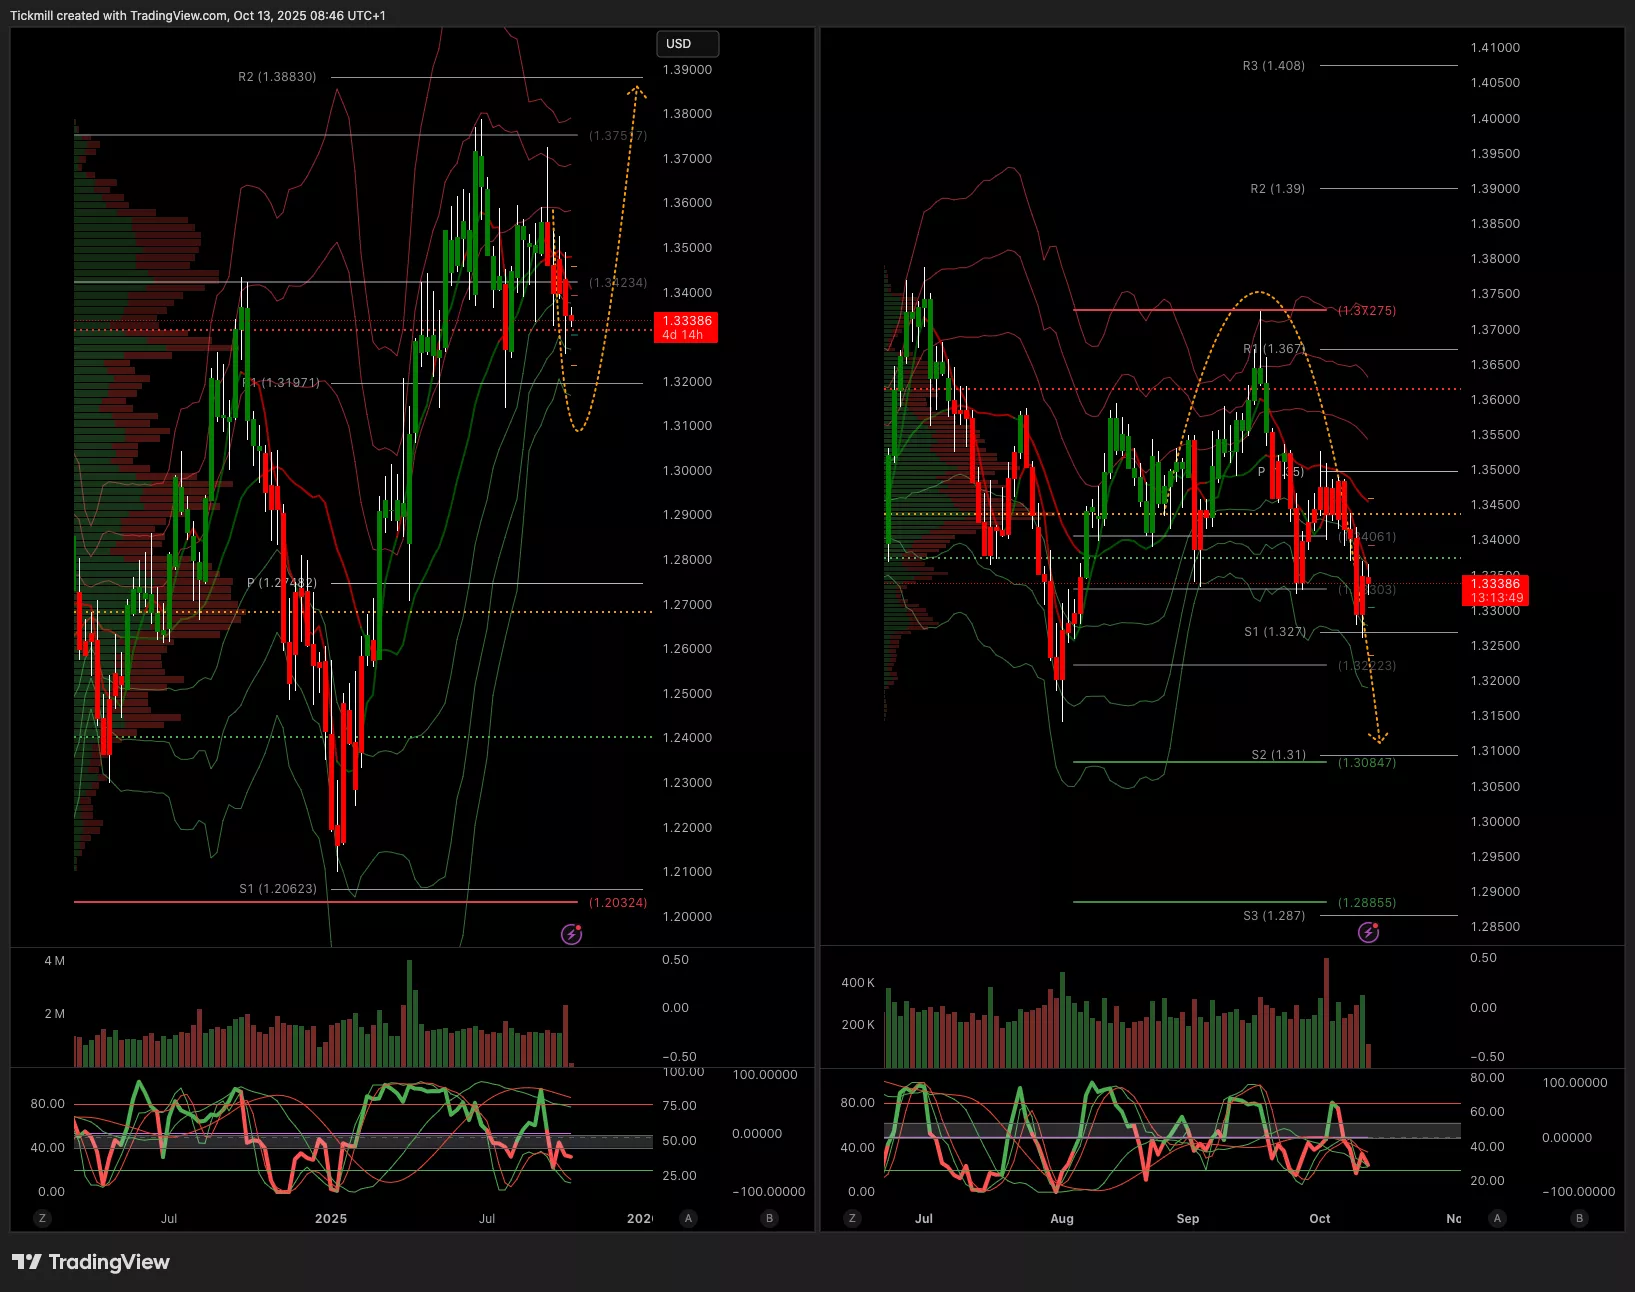This screenshot has width=1635, height=1292.
Task: Click the red 1.33386 price label on right chart
Action: (x=1495, y=590)
